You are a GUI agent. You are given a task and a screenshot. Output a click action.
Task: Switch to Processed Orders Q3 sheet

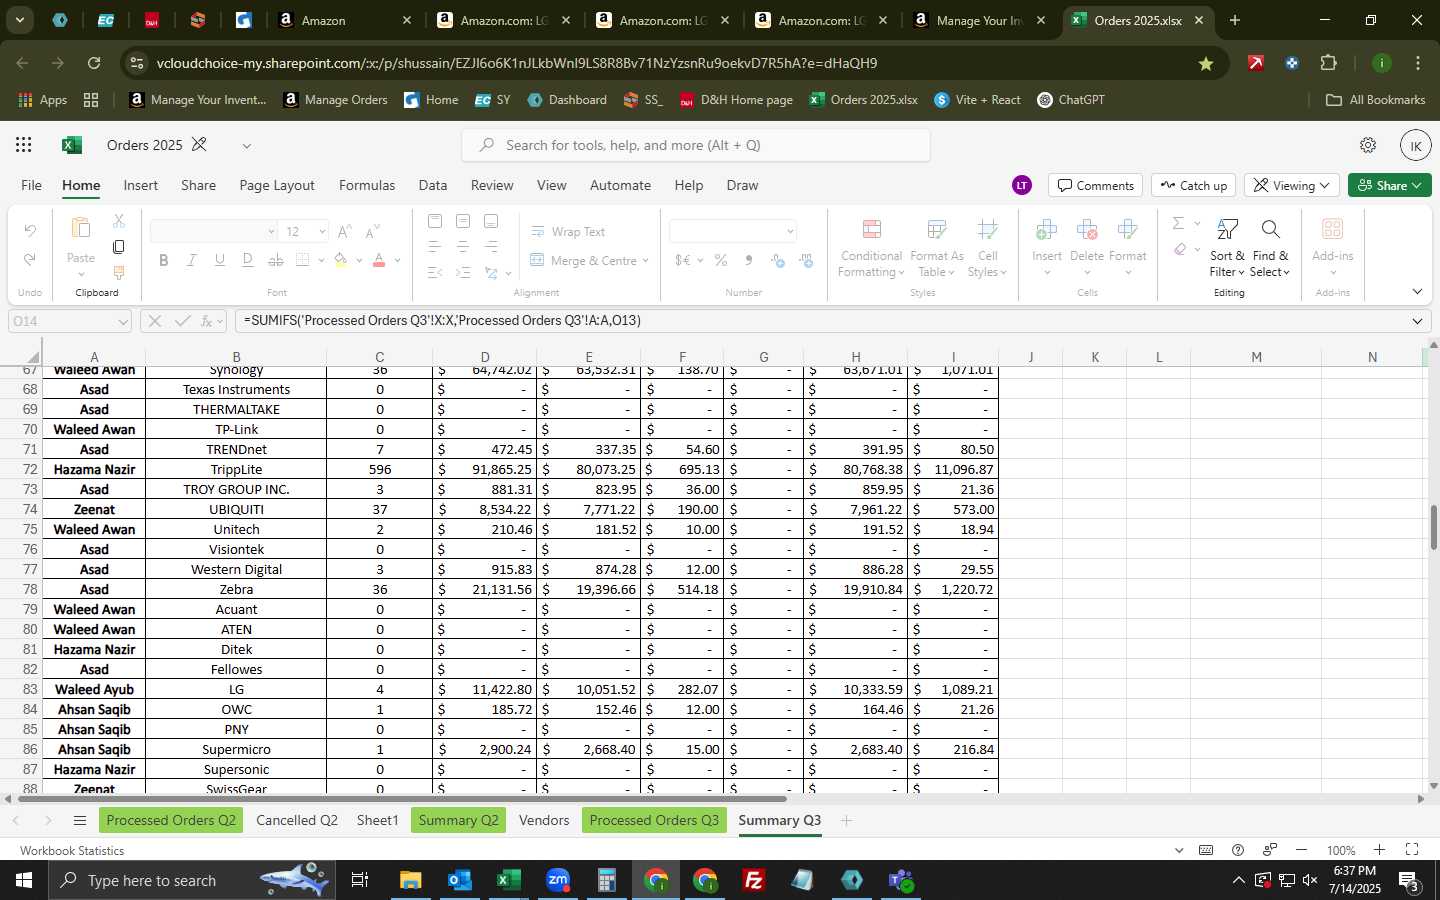click(654, 820)
